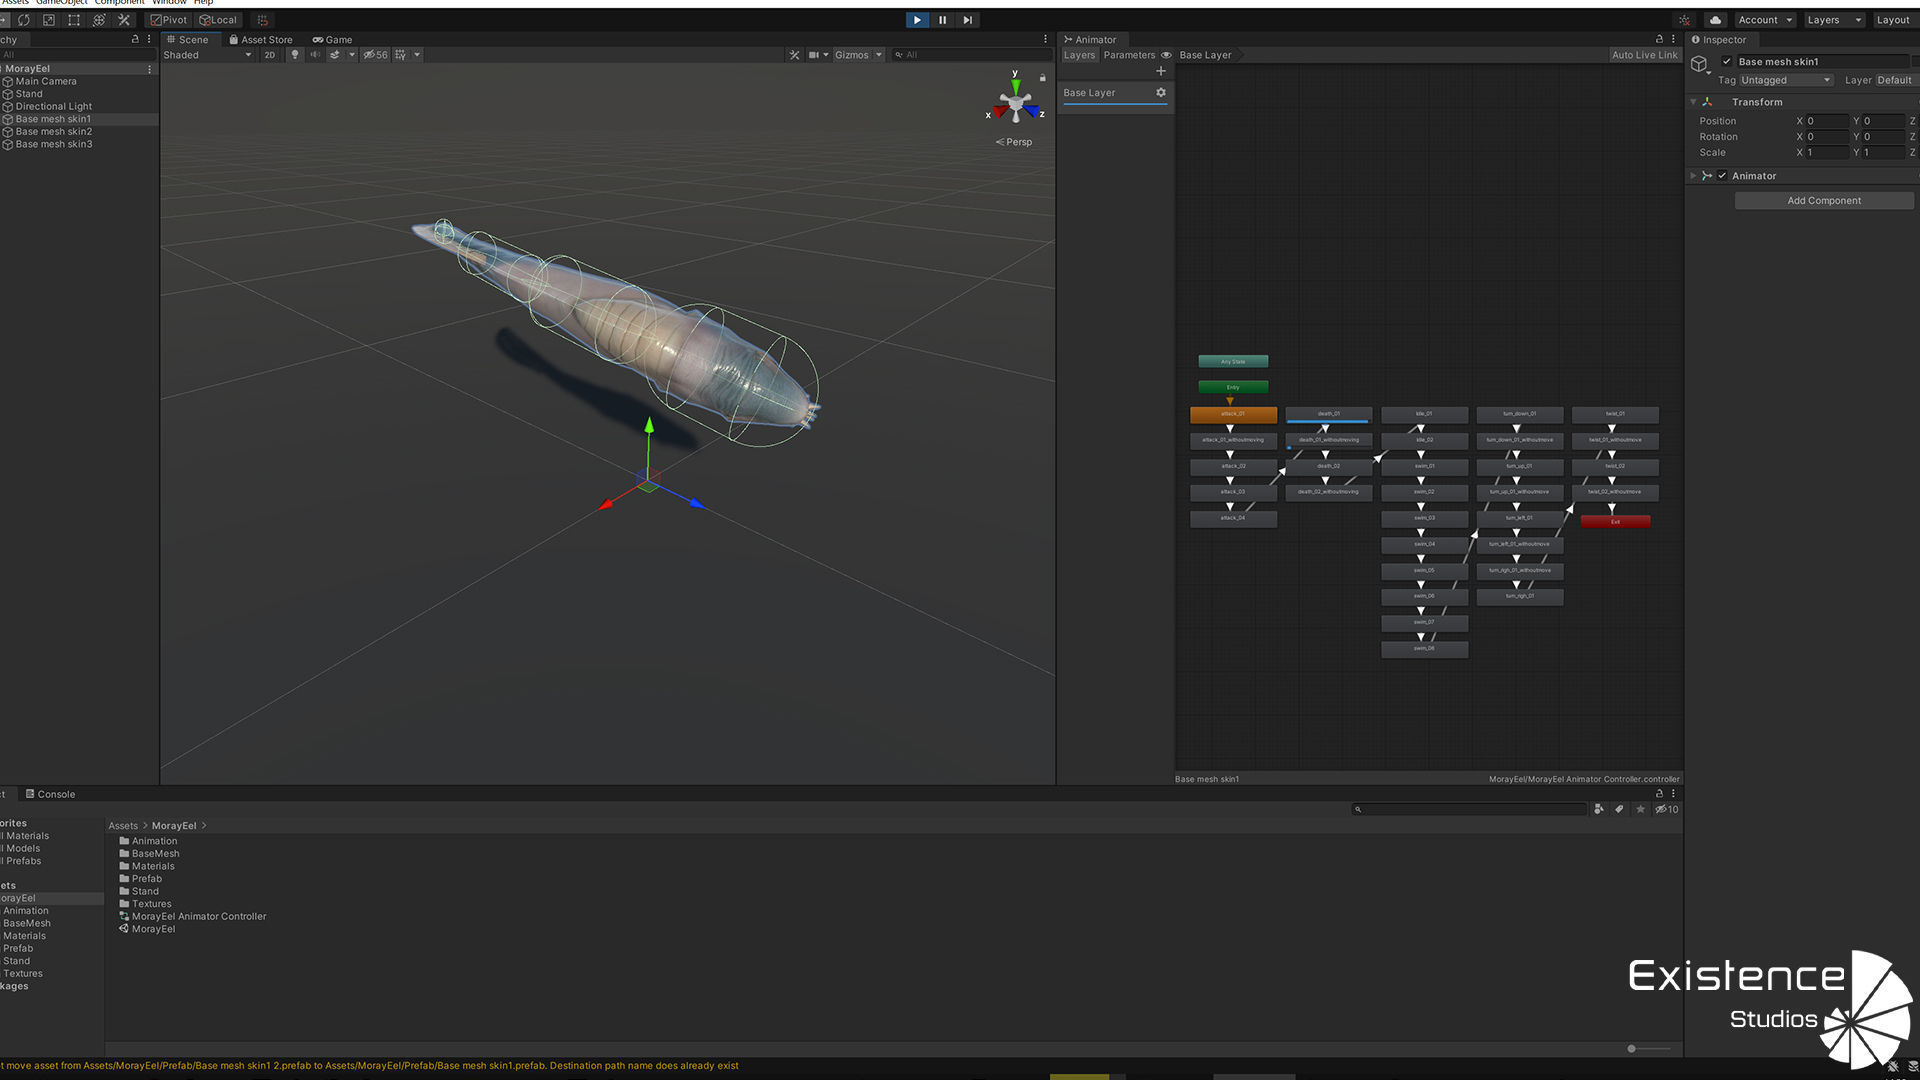
Task: Select the Scale tool in toolbar
Action: (x=49, y=20)
